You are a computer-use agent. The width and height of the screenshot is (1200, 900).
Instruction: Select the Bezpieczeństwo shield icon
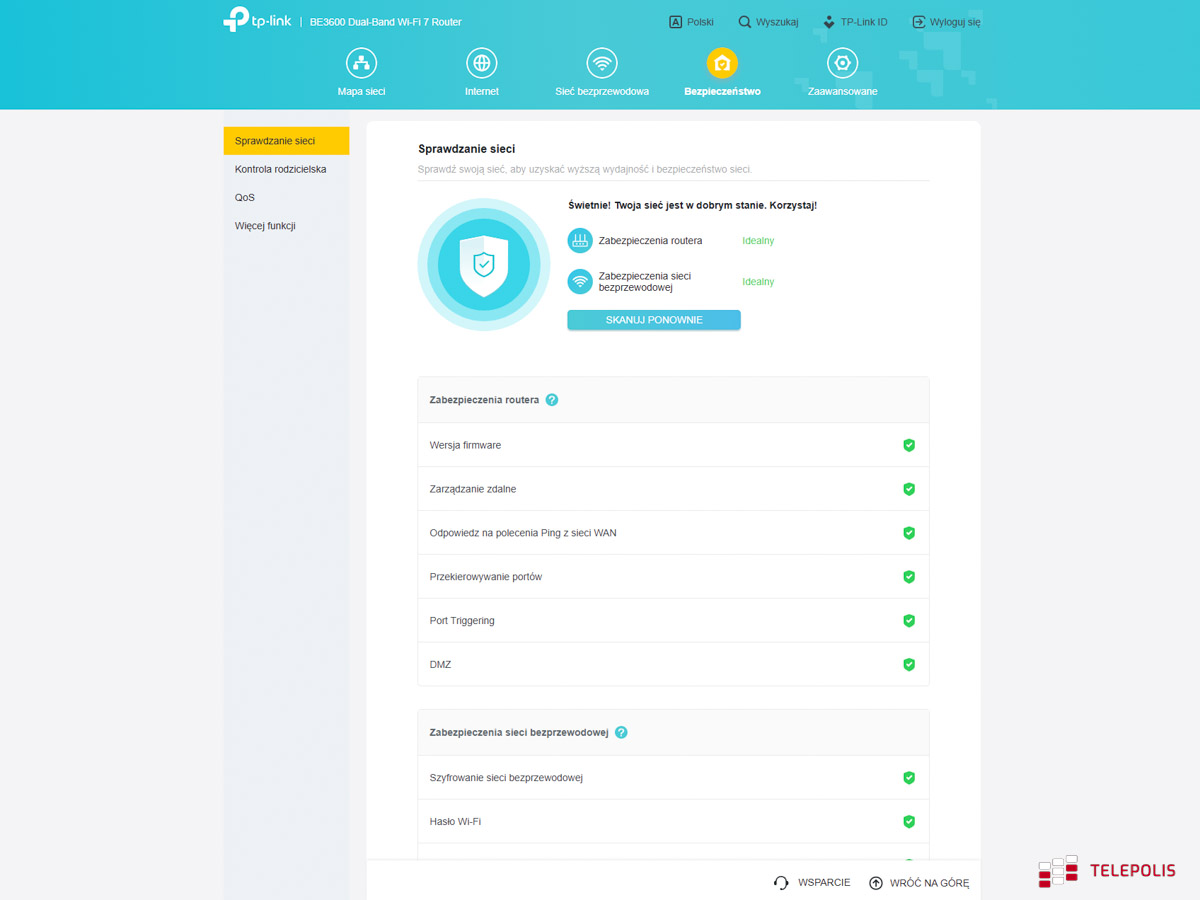coord(722,64)
